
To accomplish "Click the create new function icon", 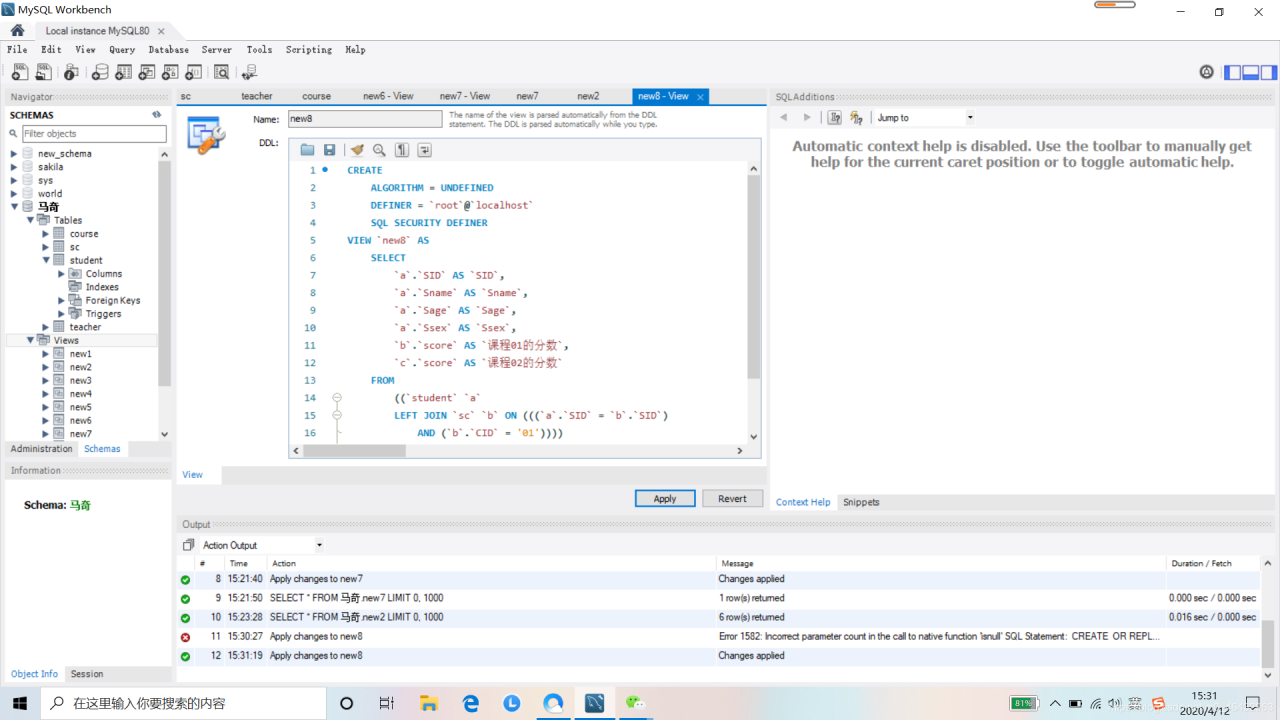I will pyautogui.click(x=194, y=72).
